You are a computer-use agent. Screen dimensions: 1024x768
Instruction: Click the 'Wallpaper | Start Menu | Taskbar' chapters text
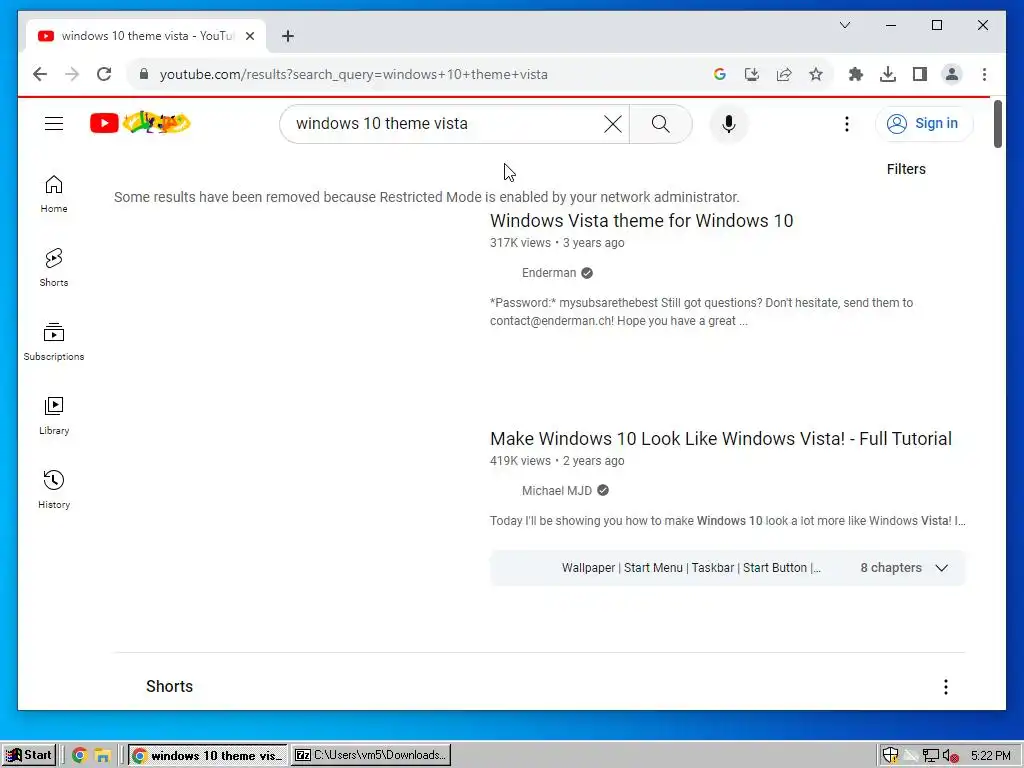(x=691, y=568)
